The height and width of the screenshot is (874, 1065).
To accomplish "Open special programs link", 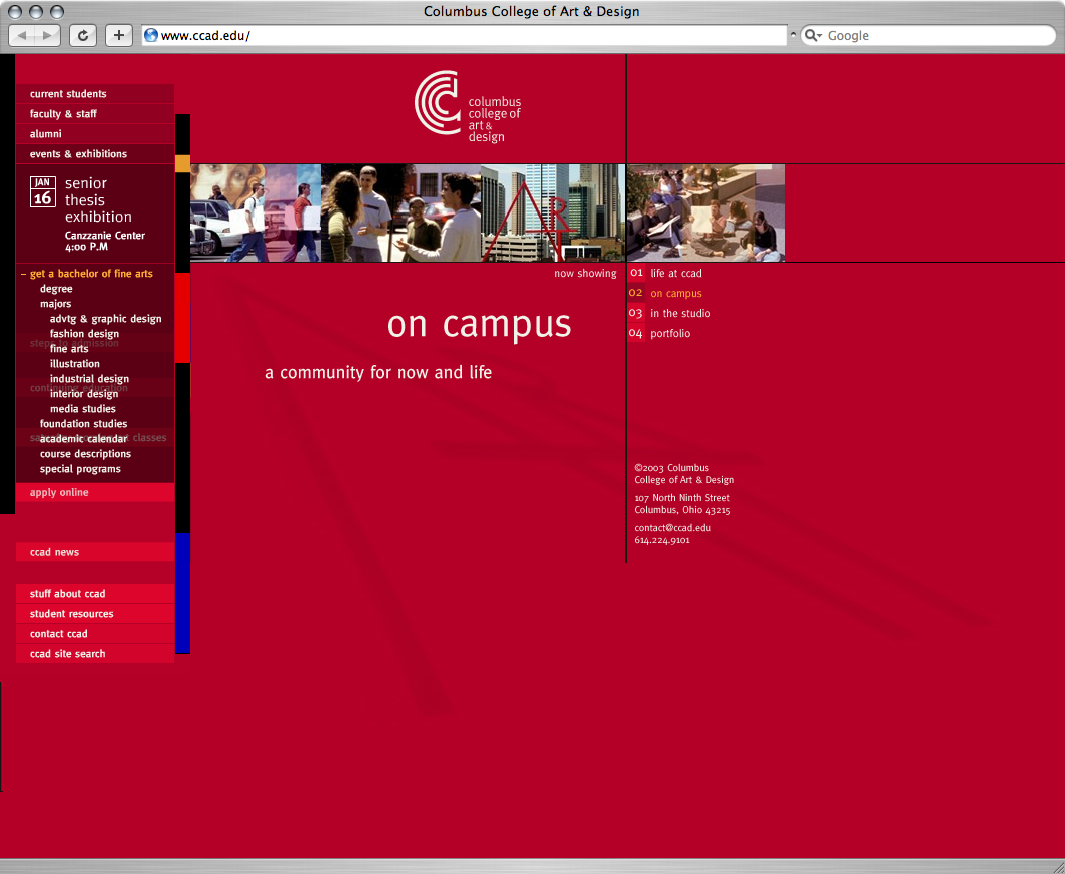I will [79, 469].
